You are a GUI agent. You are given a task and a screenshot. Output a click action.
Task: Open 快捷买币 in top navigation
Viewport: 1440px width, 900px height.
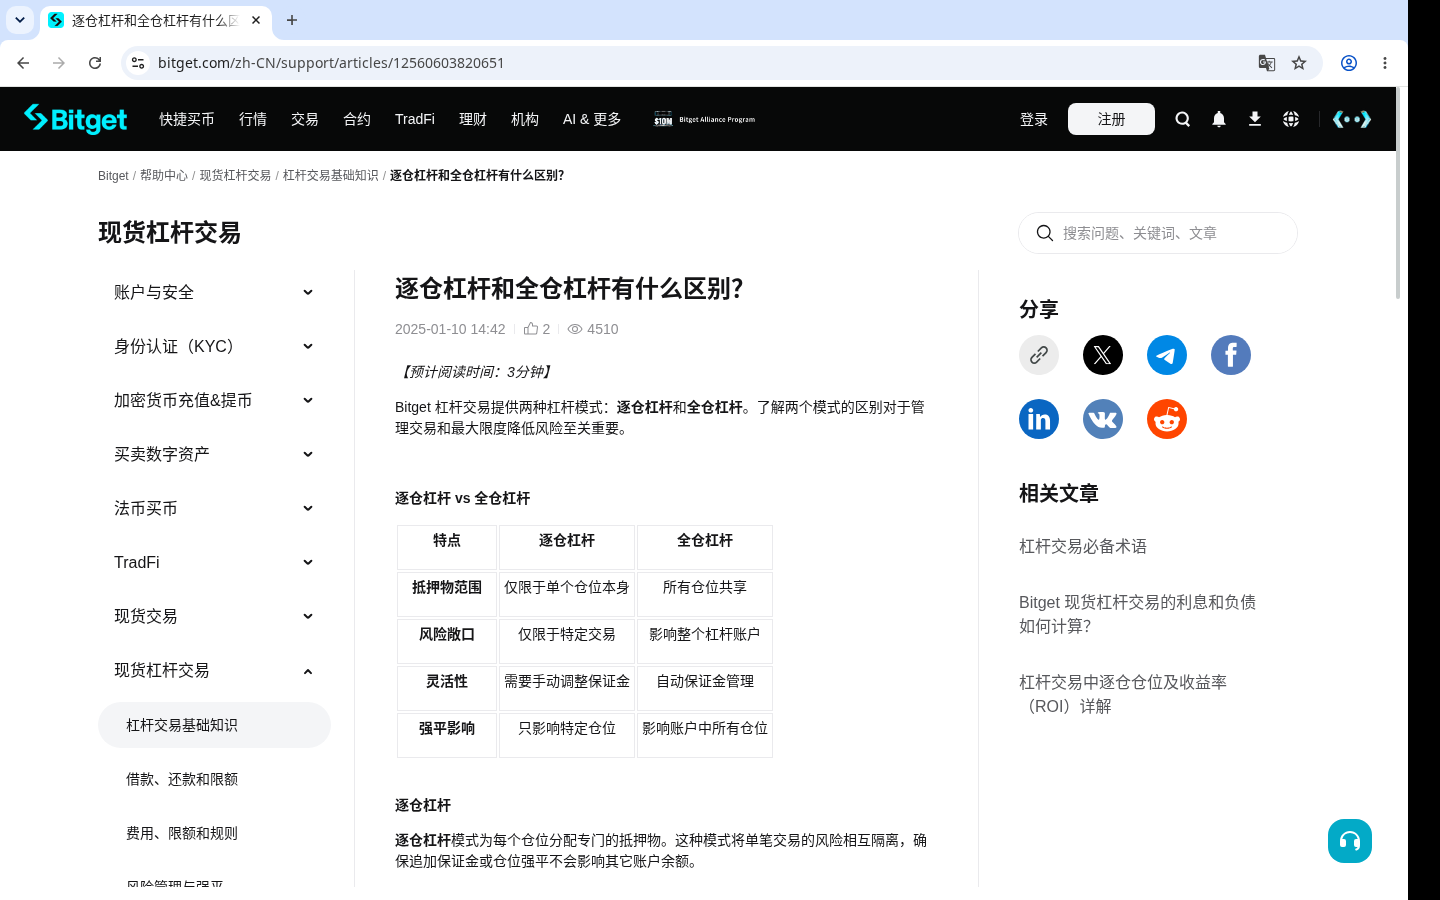[187, 119]
